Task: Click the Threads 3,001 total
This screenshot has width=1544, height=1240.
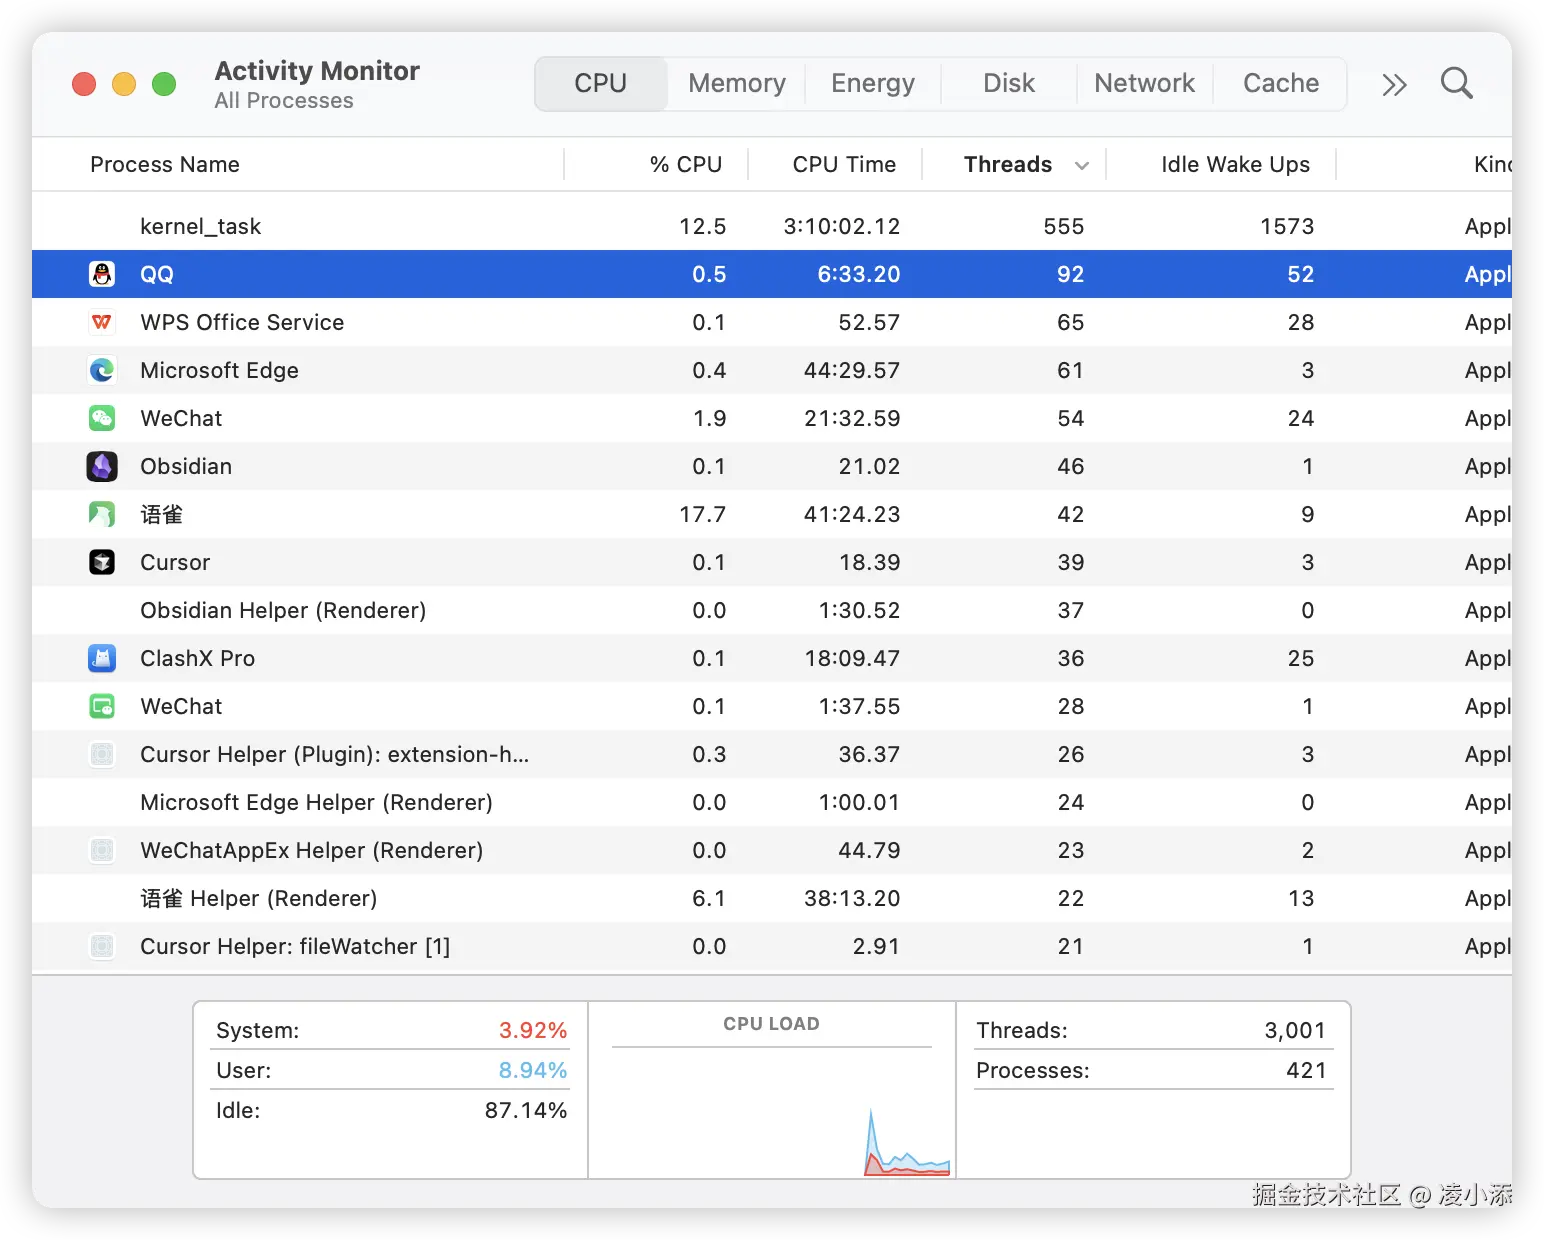Action: (1295, 1030)
